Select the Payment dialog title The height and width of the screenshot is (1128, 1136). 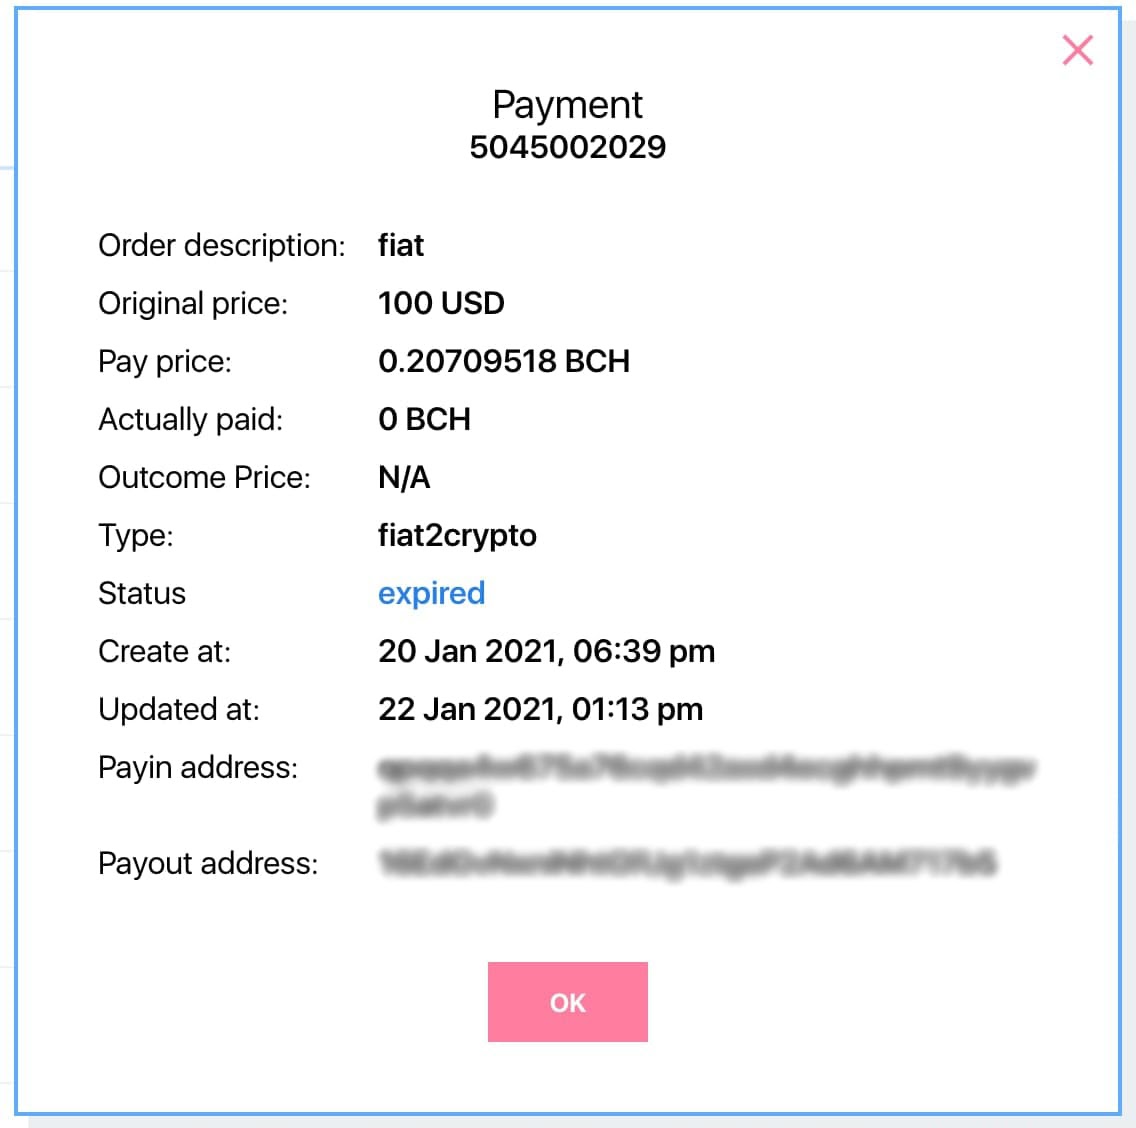point(567,104)
